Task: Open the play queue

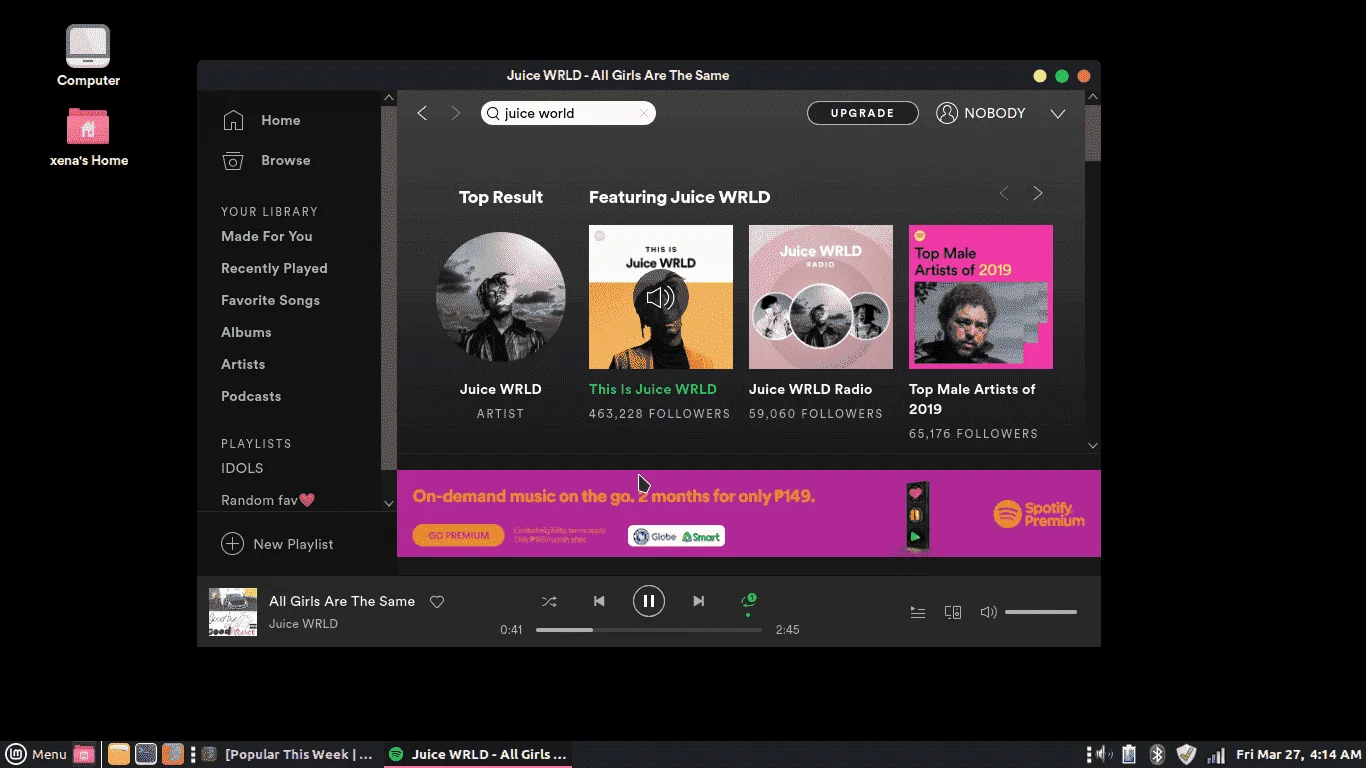Action: click(917, 612)
